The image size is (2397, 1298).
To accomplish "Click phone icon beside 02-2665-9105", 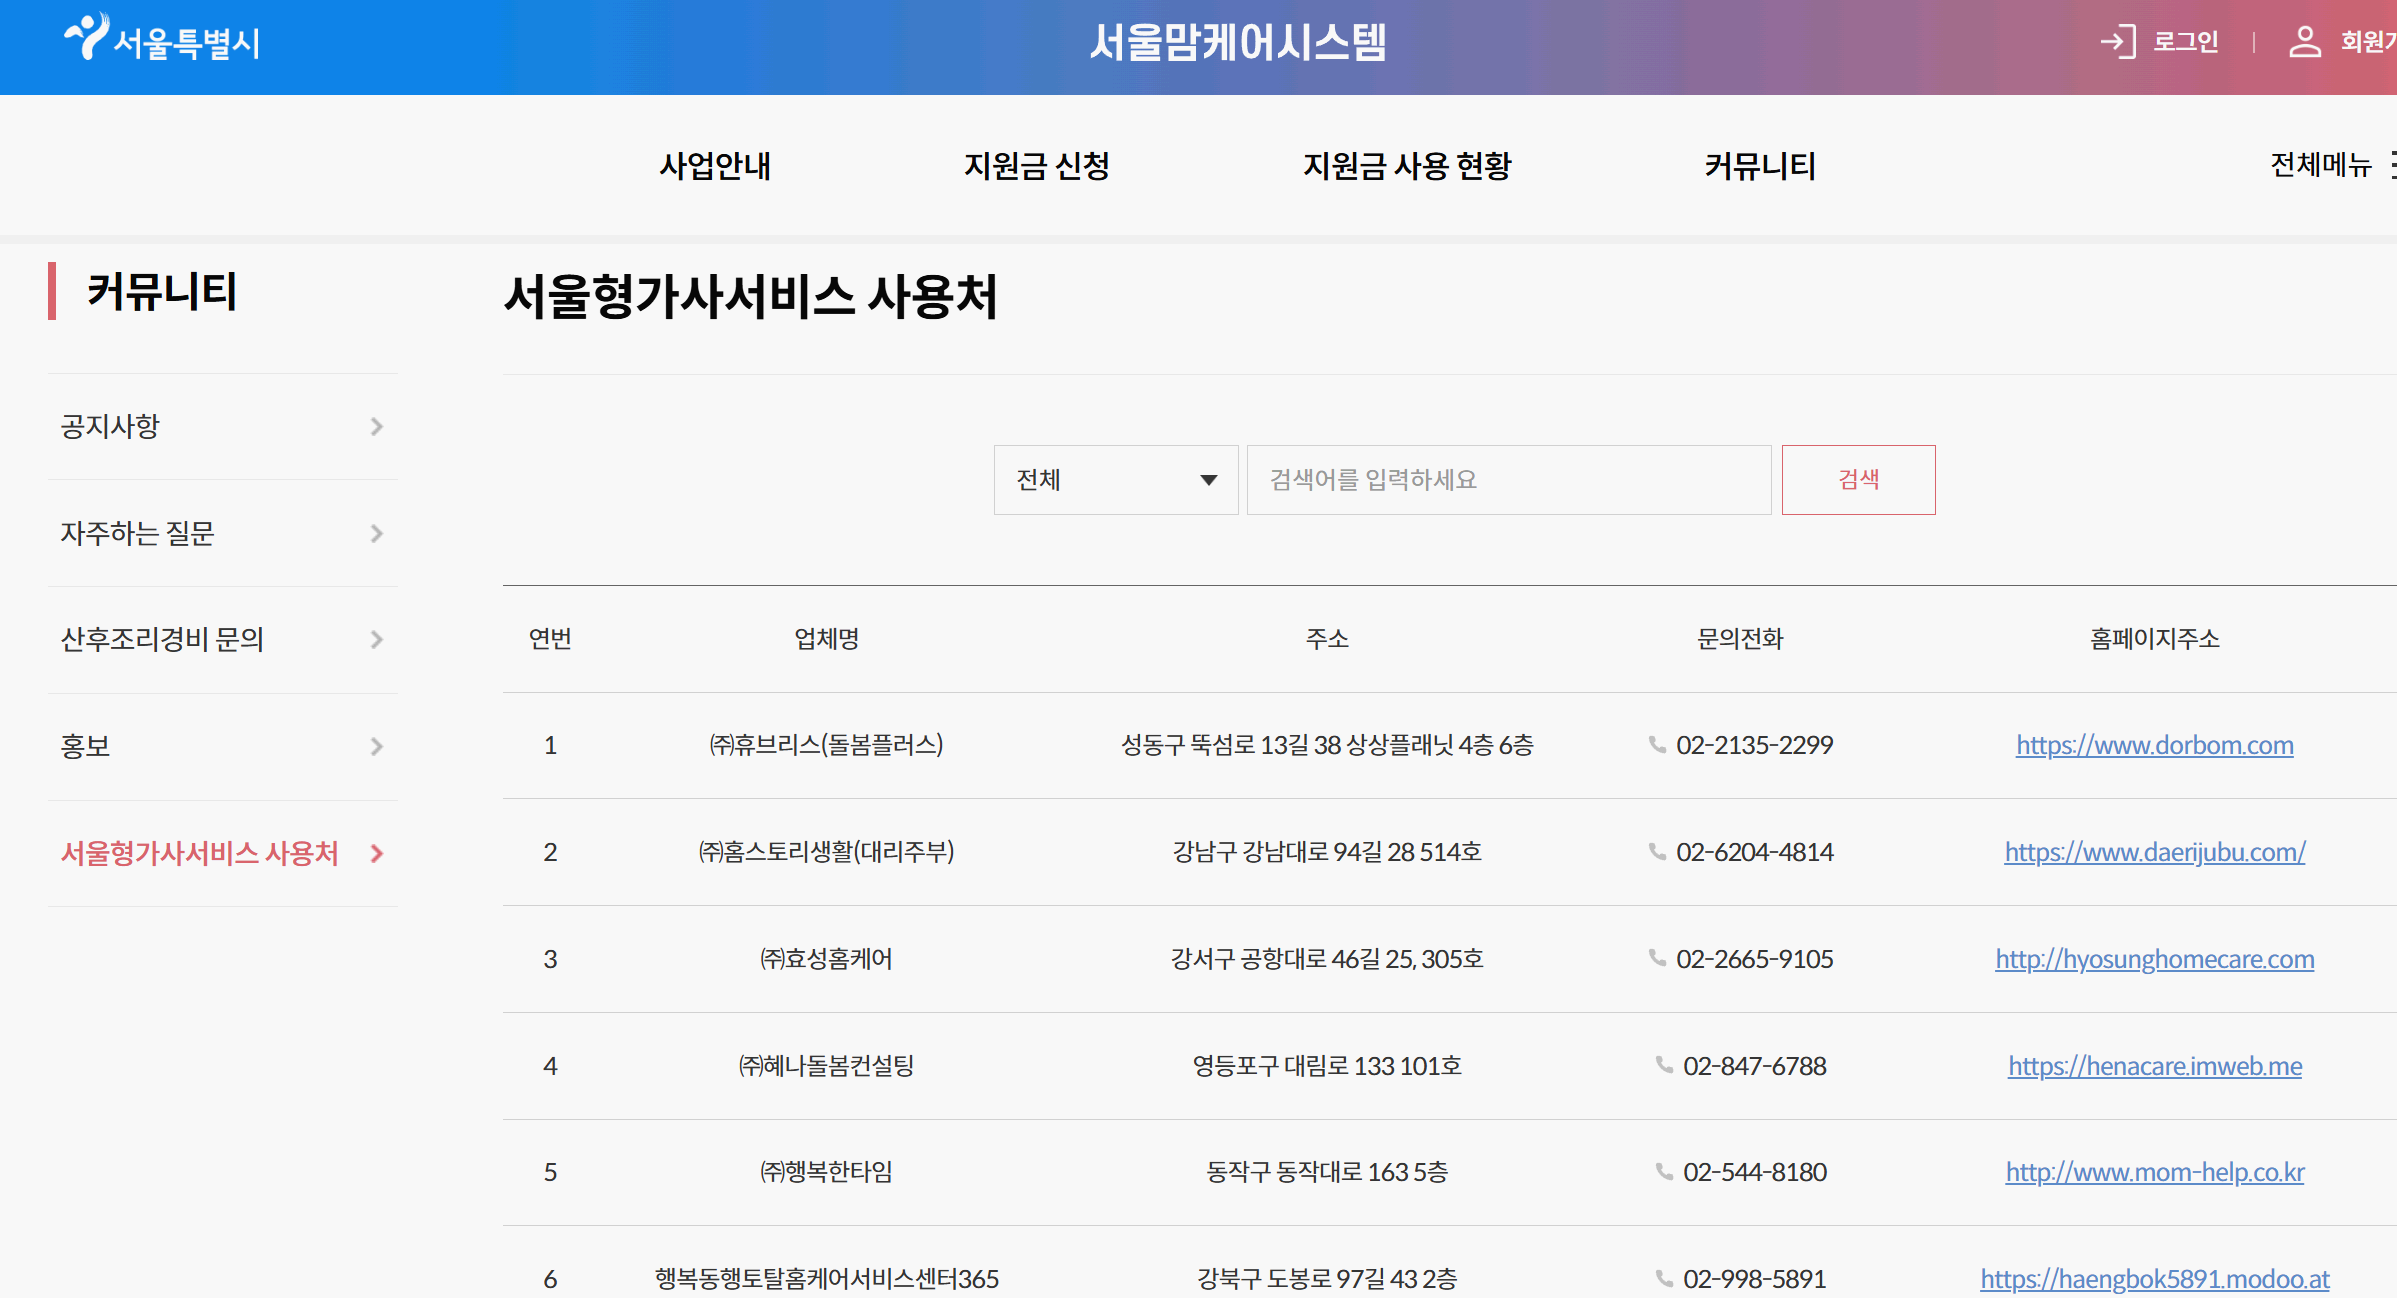I will (x=1657, y=958).
